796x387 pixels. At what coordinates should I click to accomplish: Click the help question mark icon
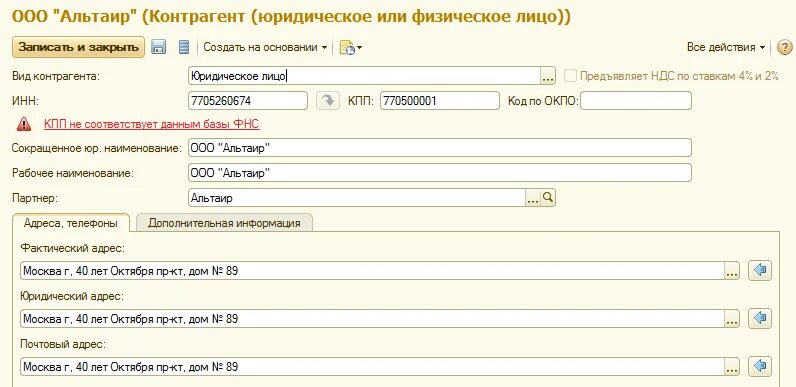click(x=784, y=48)
